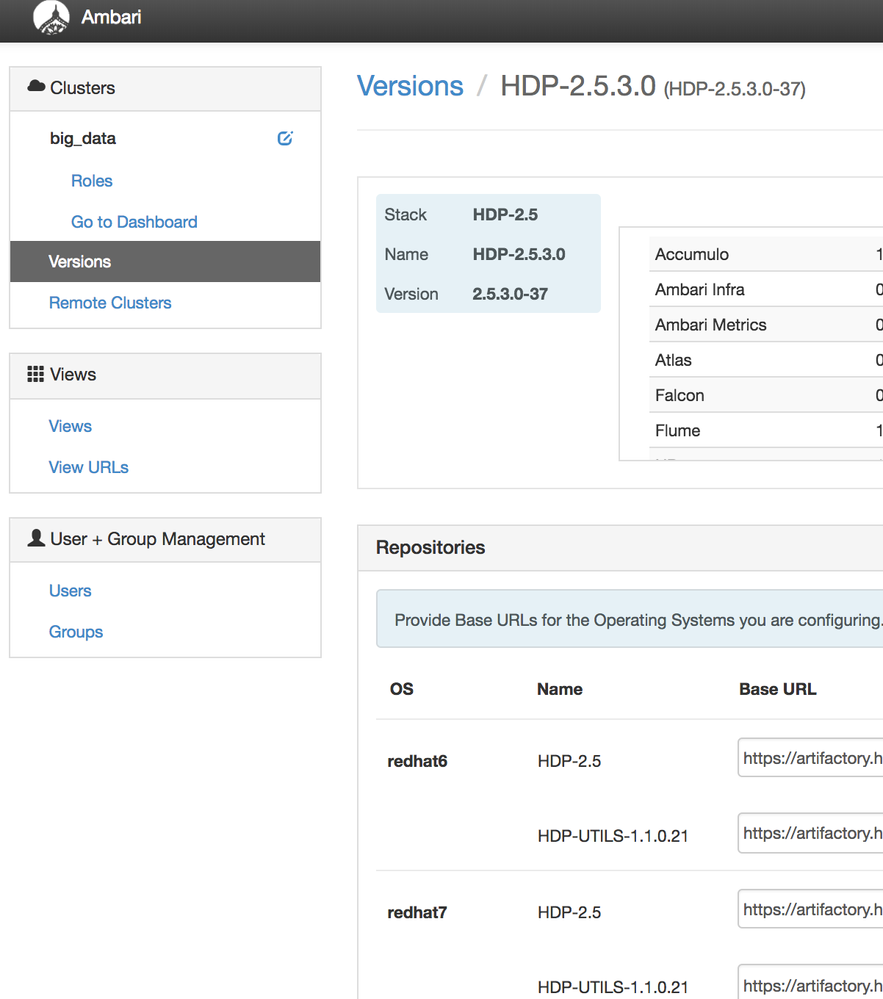The height and width of the screenshot is (999, 883).
Task: Click redhat6 HDP-2.5 Base URL field
Action: coord(810,758)
